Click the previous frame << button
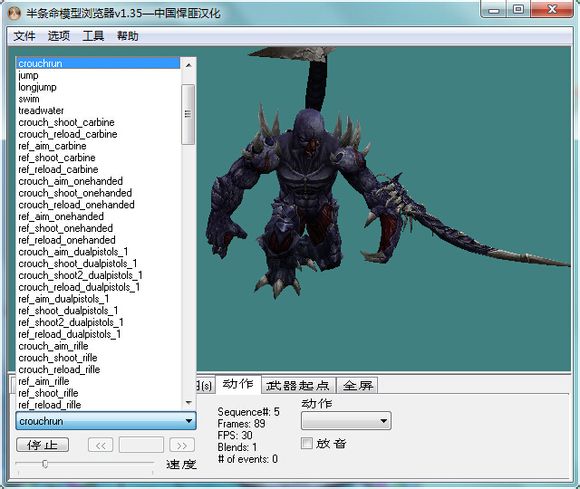 [101, 445]
